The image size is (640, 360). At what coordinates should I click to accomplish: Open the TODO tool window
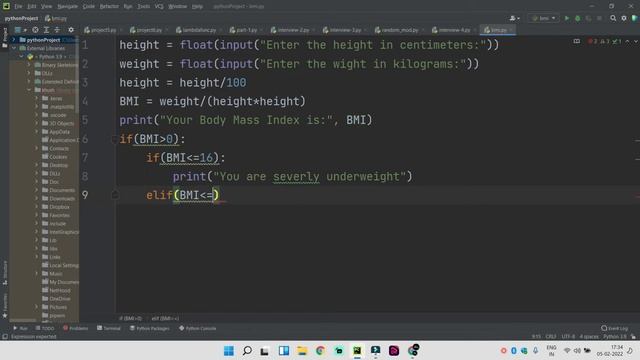pyautogui.click(x=45, y=328)
